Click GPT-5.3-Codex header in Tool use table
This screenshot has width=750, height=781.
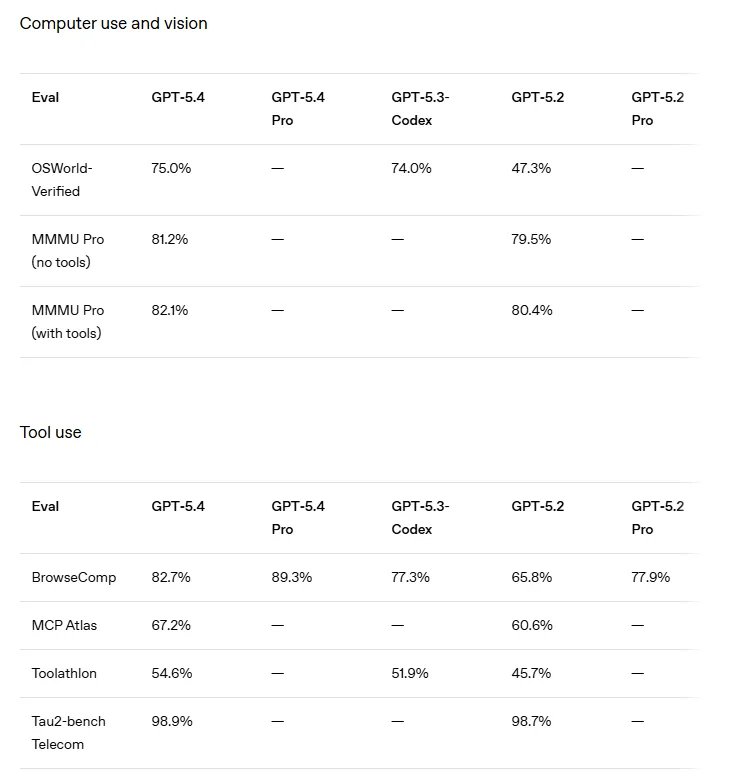(x=420, y=518)
